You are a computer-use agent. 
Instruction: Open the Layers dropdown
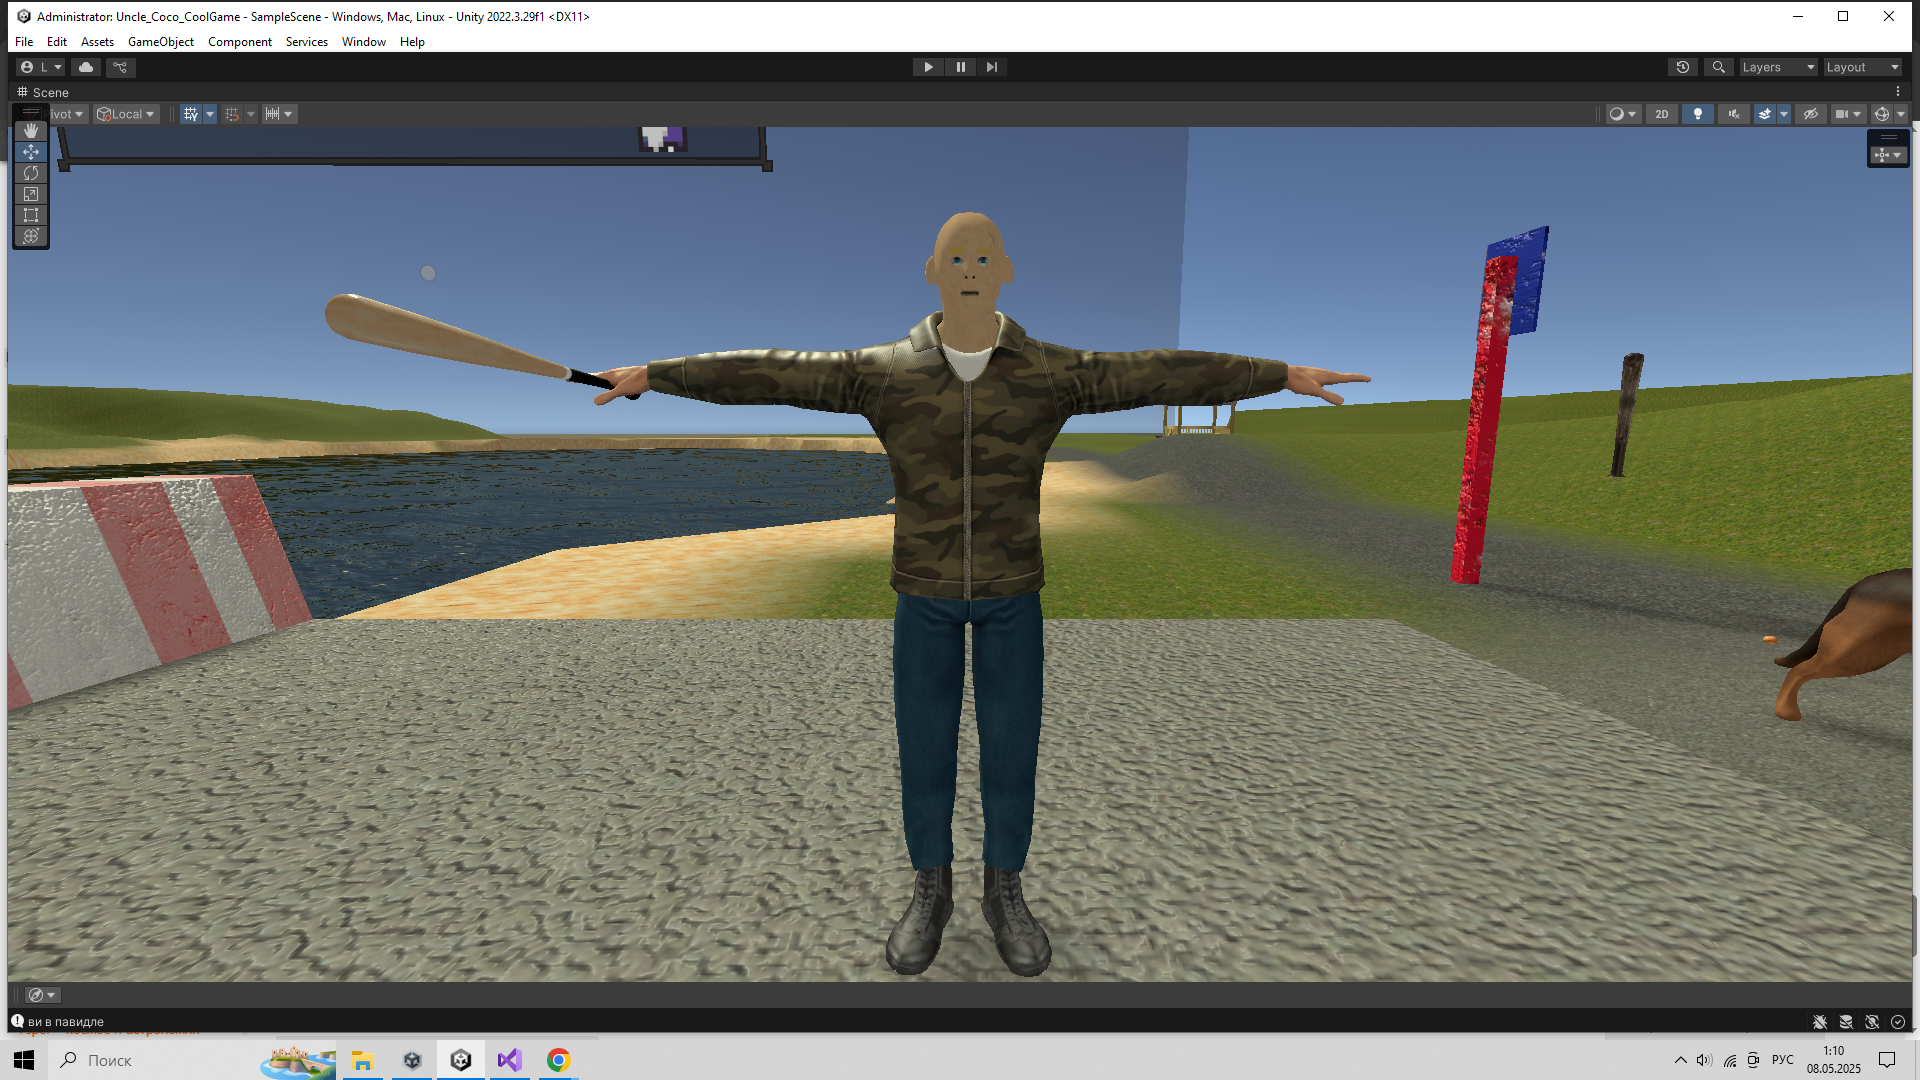[x=1777, y=67]
